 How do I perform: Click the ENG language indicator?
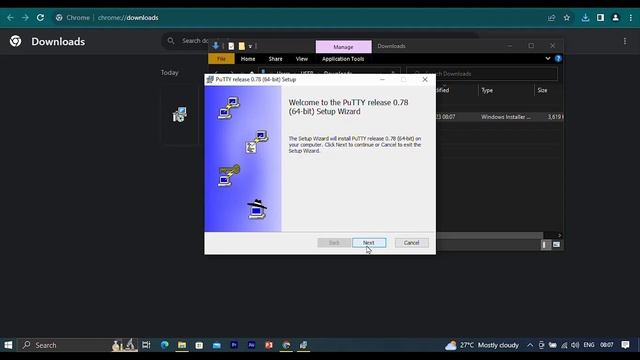[x=589, y=345]
